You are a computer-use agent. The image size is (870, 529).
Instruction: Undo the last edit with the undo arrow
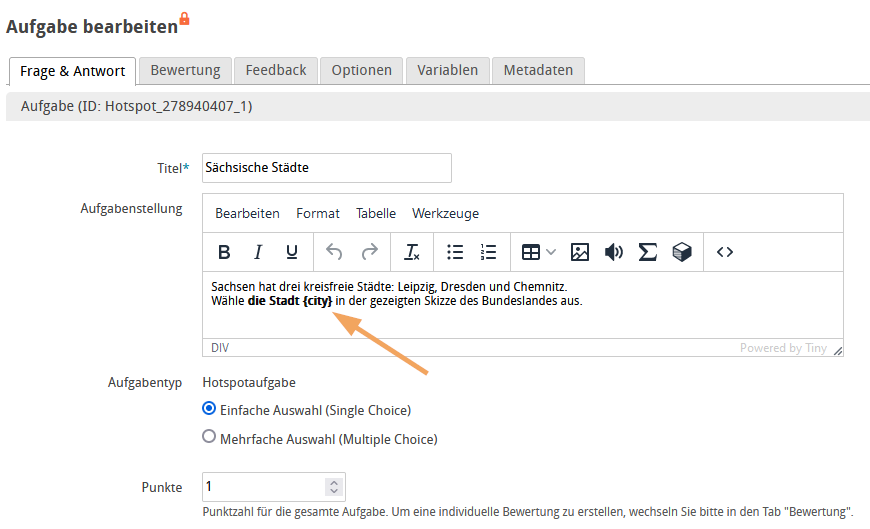(x=334, y=252)
